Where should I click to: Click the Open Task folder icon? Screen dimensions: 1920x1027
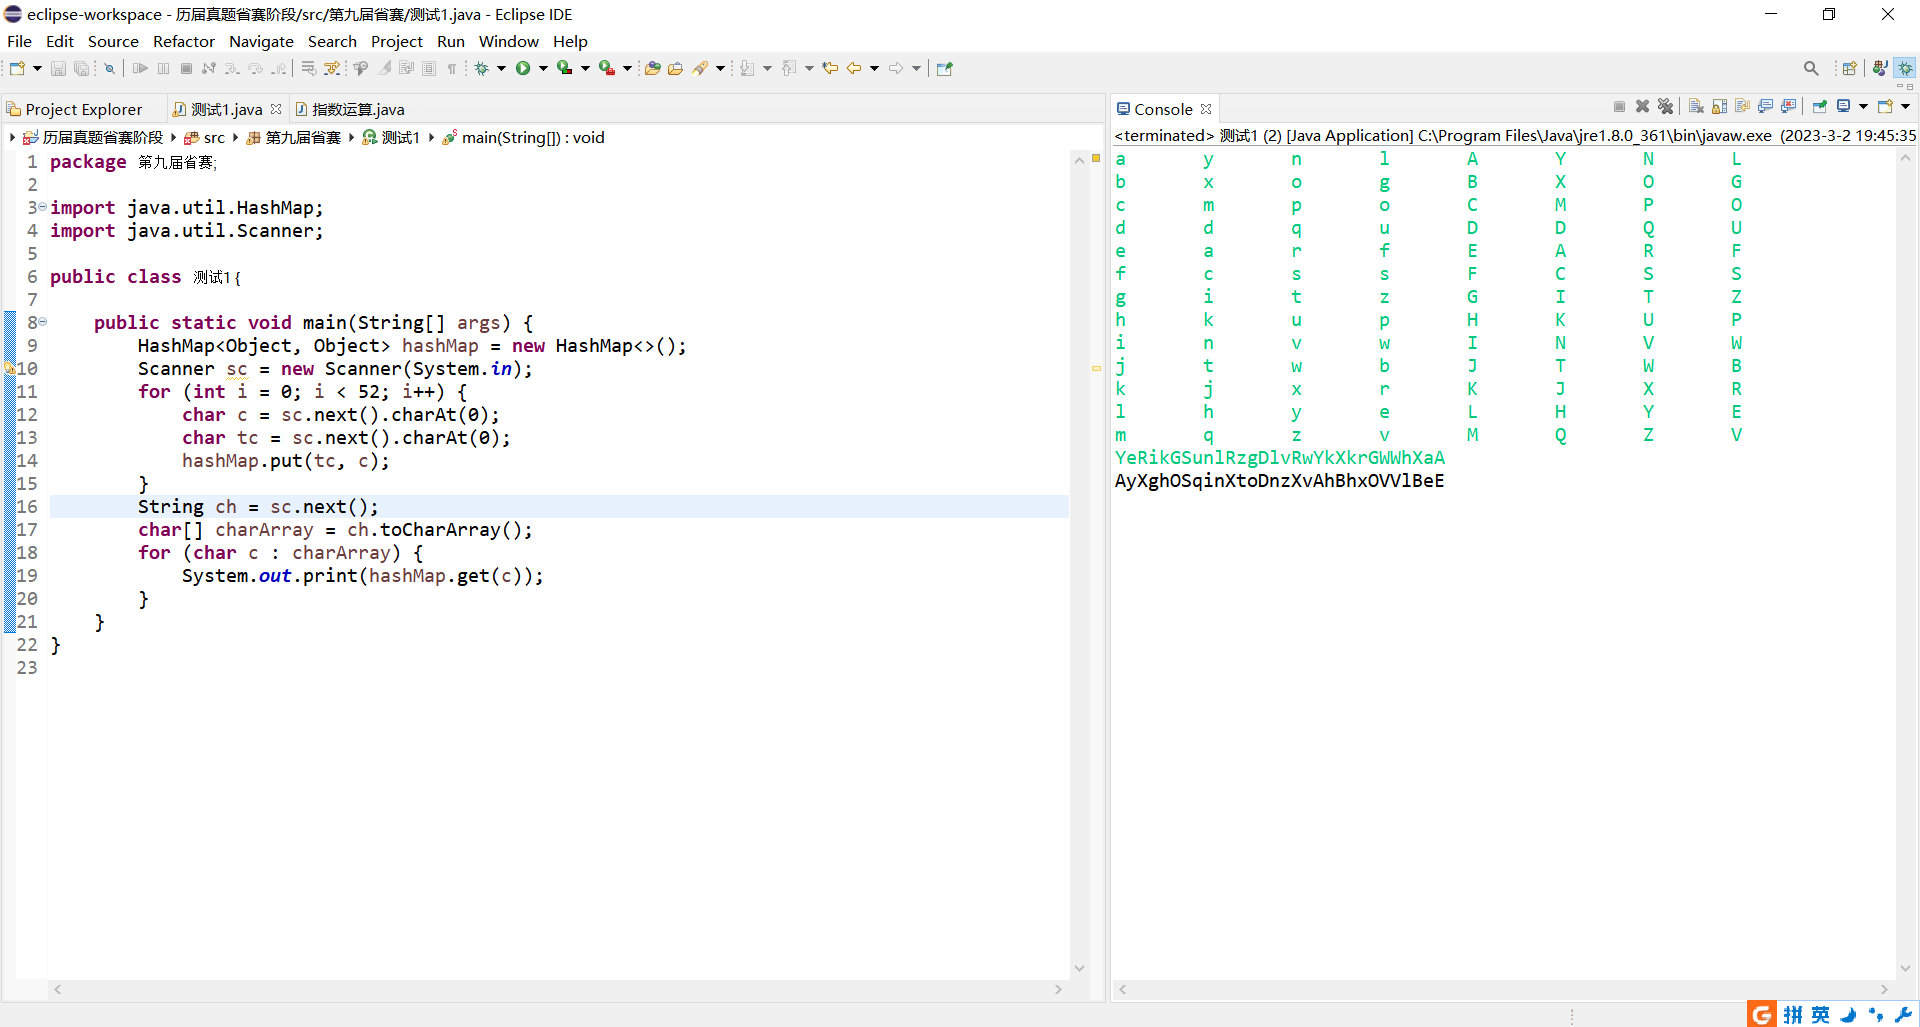pos(675,68)
